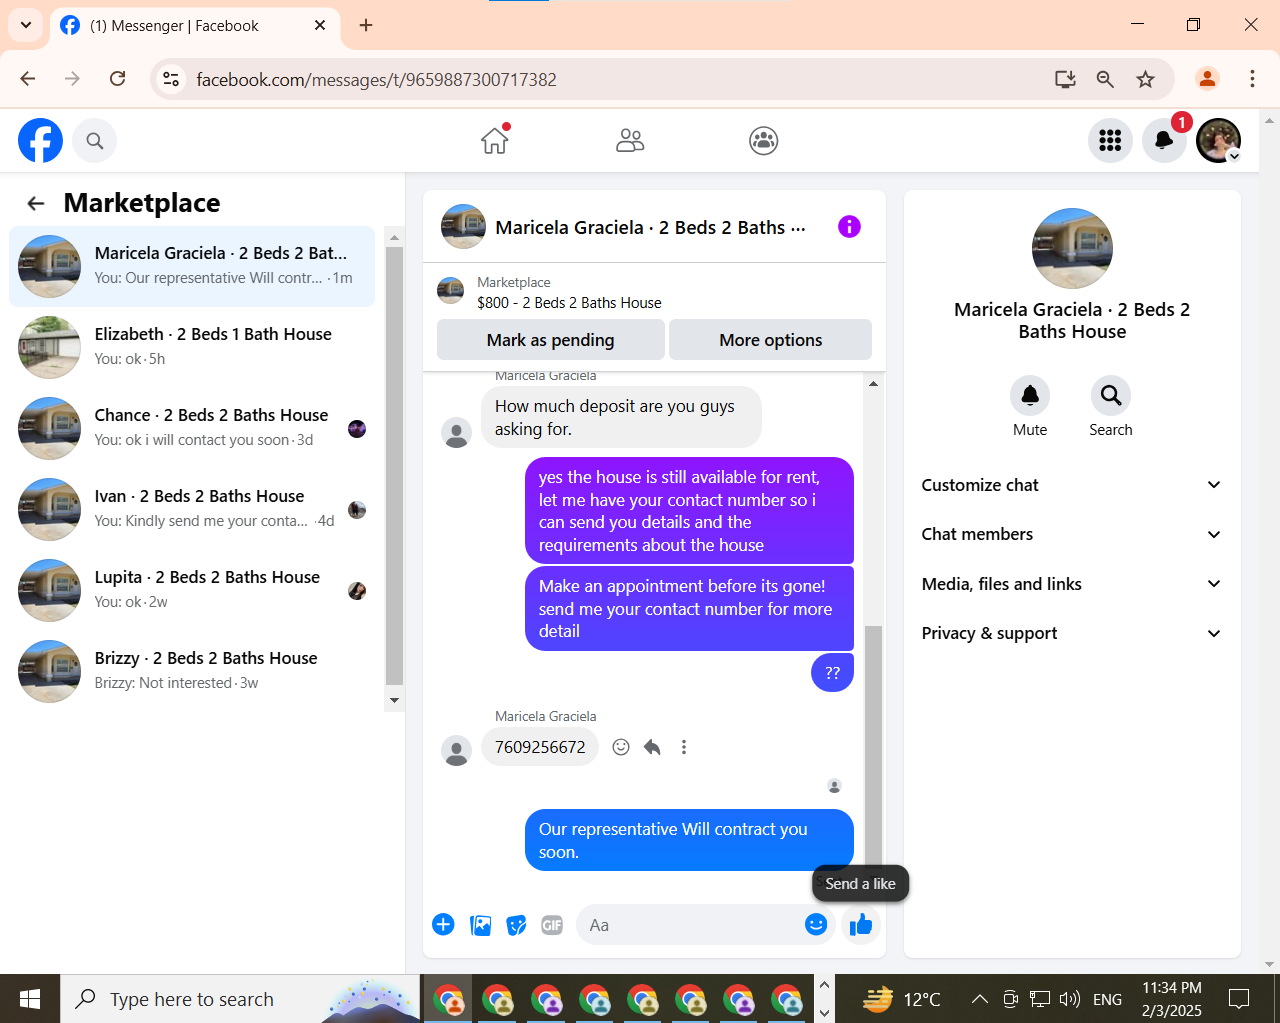The height and width of the screenshot is (1023, 1280).
Task: Go back in browser history
Action: pos(28,79)
